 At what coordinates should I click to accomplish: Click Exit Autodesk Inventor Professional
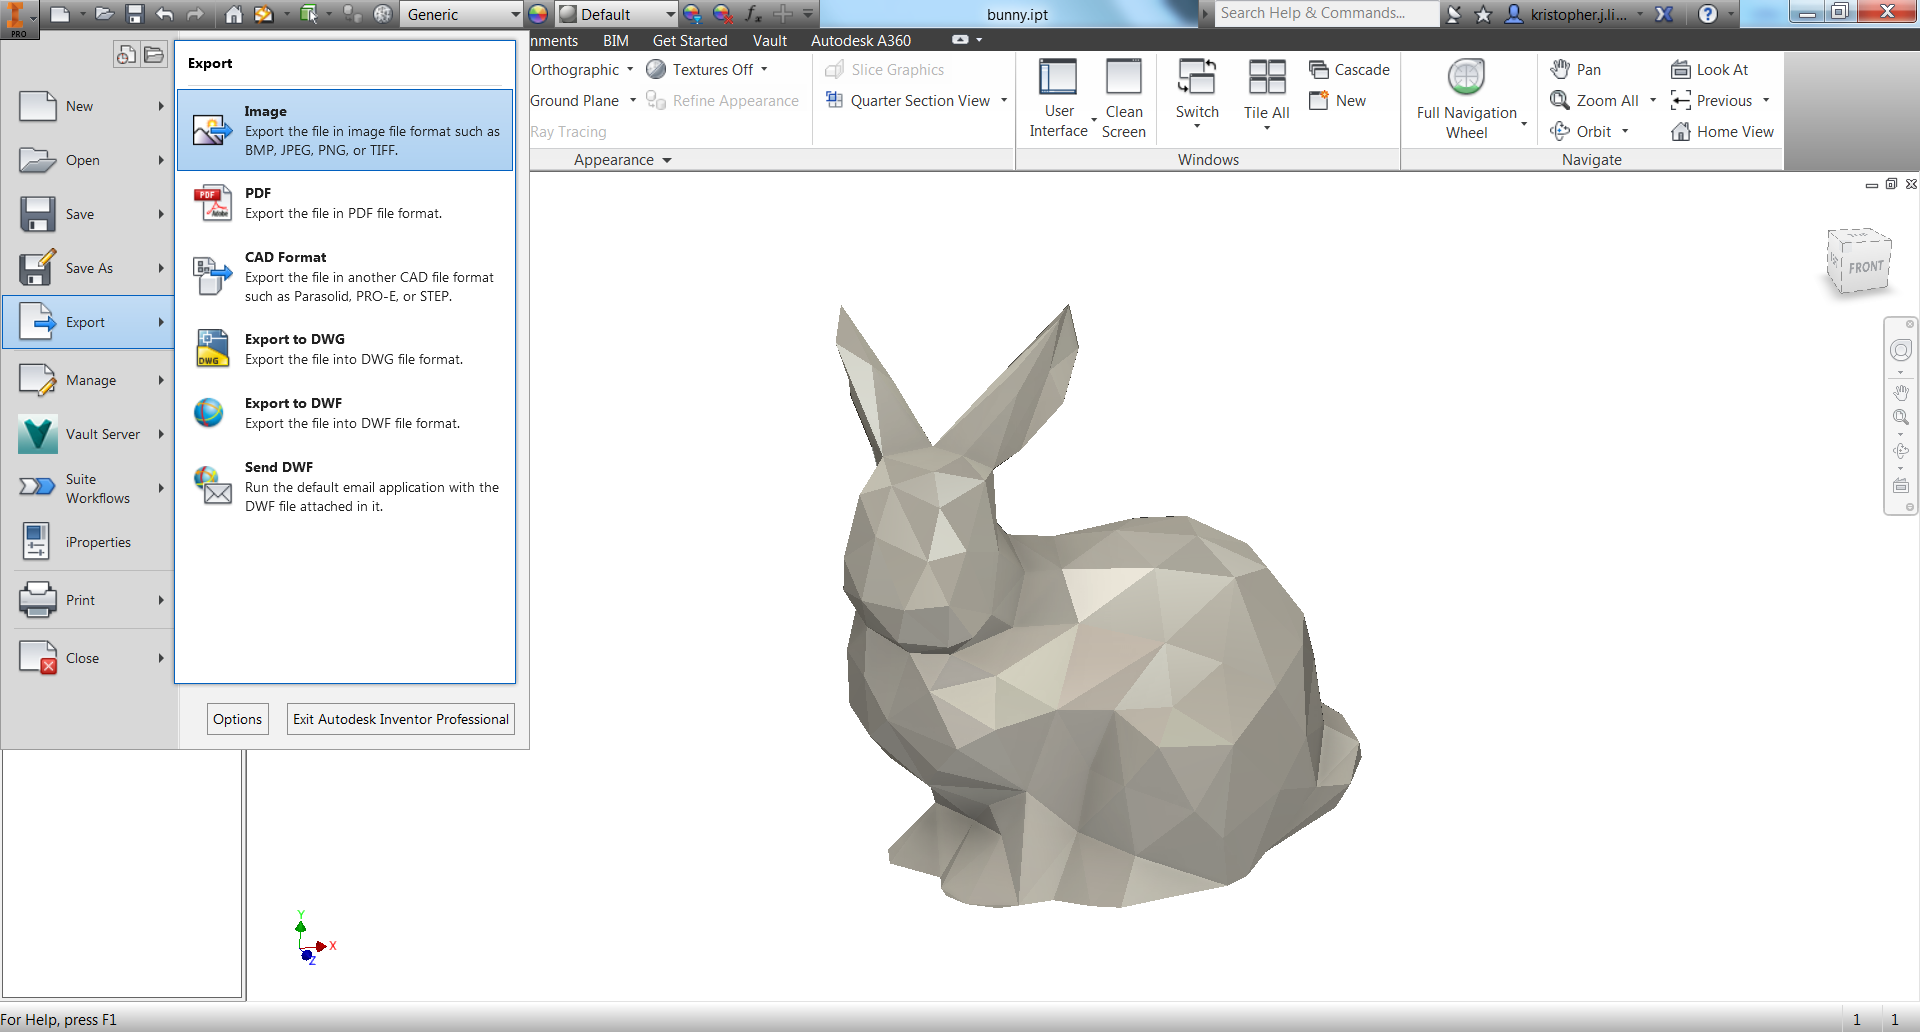click(x=399, y=718)
